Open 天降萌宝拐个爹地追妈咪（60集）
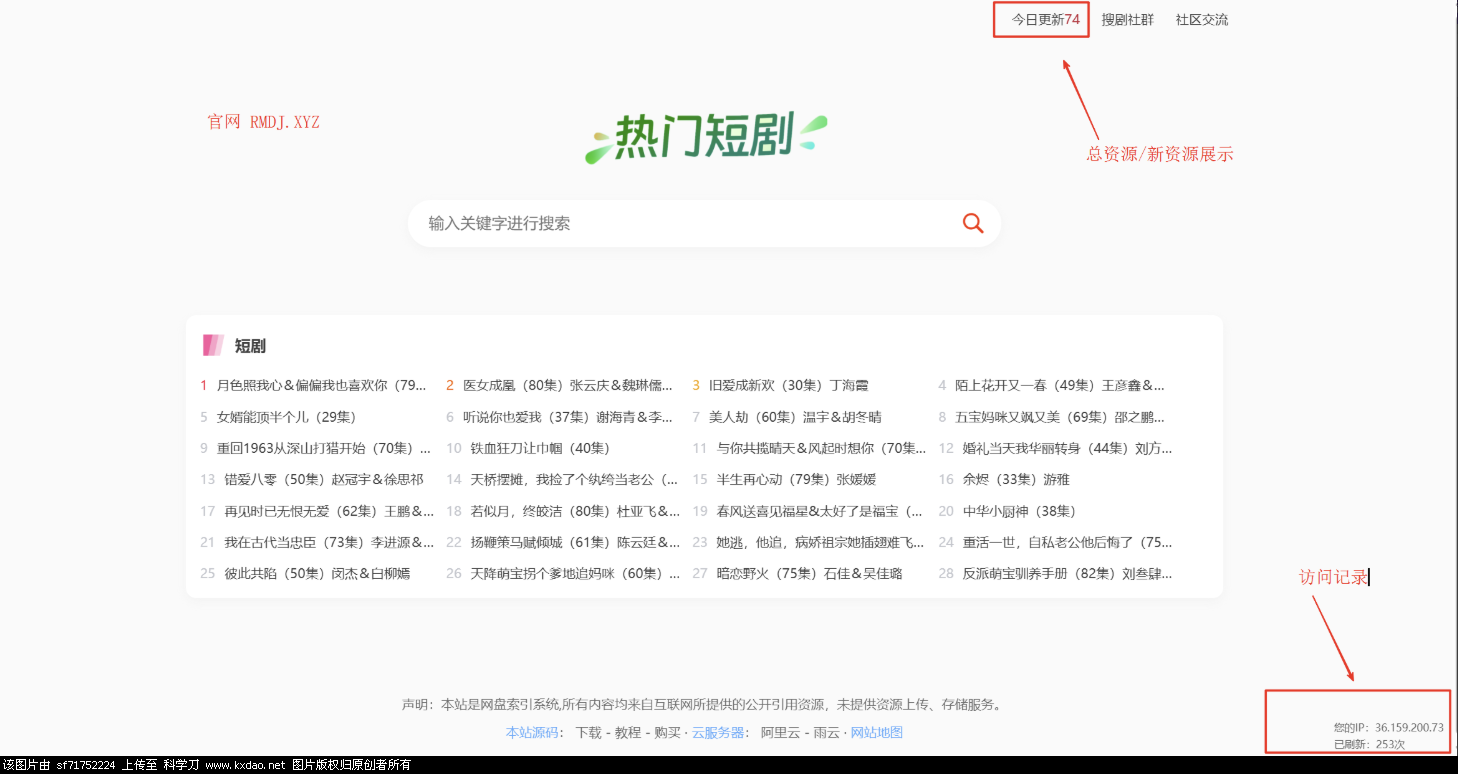 click(x=575, y=574)
